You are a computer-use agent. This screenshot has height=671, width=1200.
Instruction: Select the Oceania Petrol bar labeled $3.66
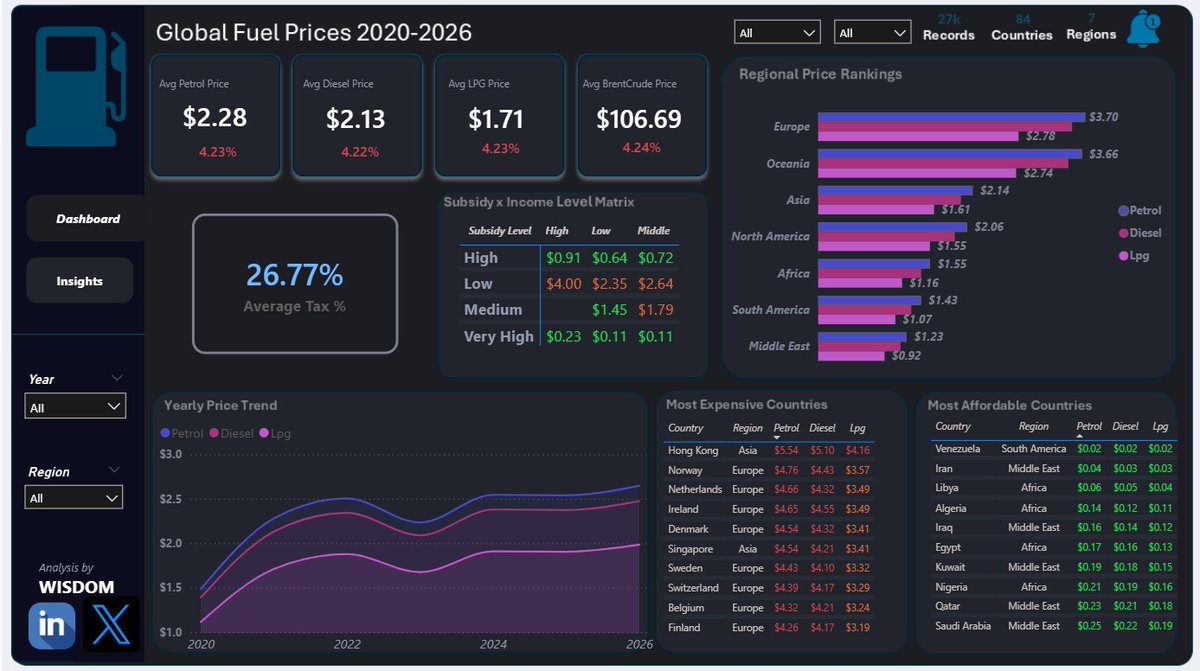click(950, 154)
